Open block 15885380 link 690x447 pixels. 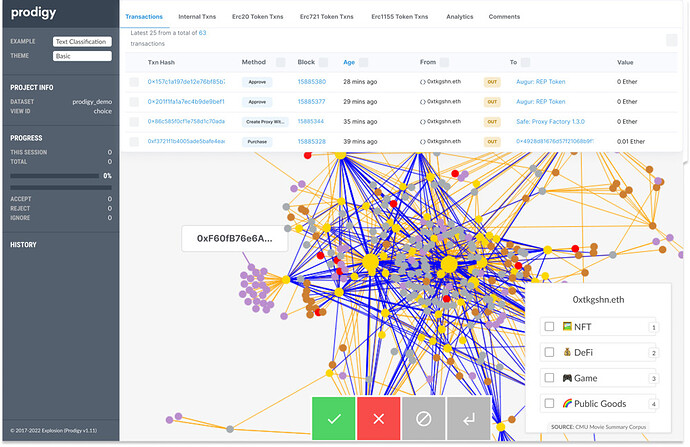coord(312,82)
